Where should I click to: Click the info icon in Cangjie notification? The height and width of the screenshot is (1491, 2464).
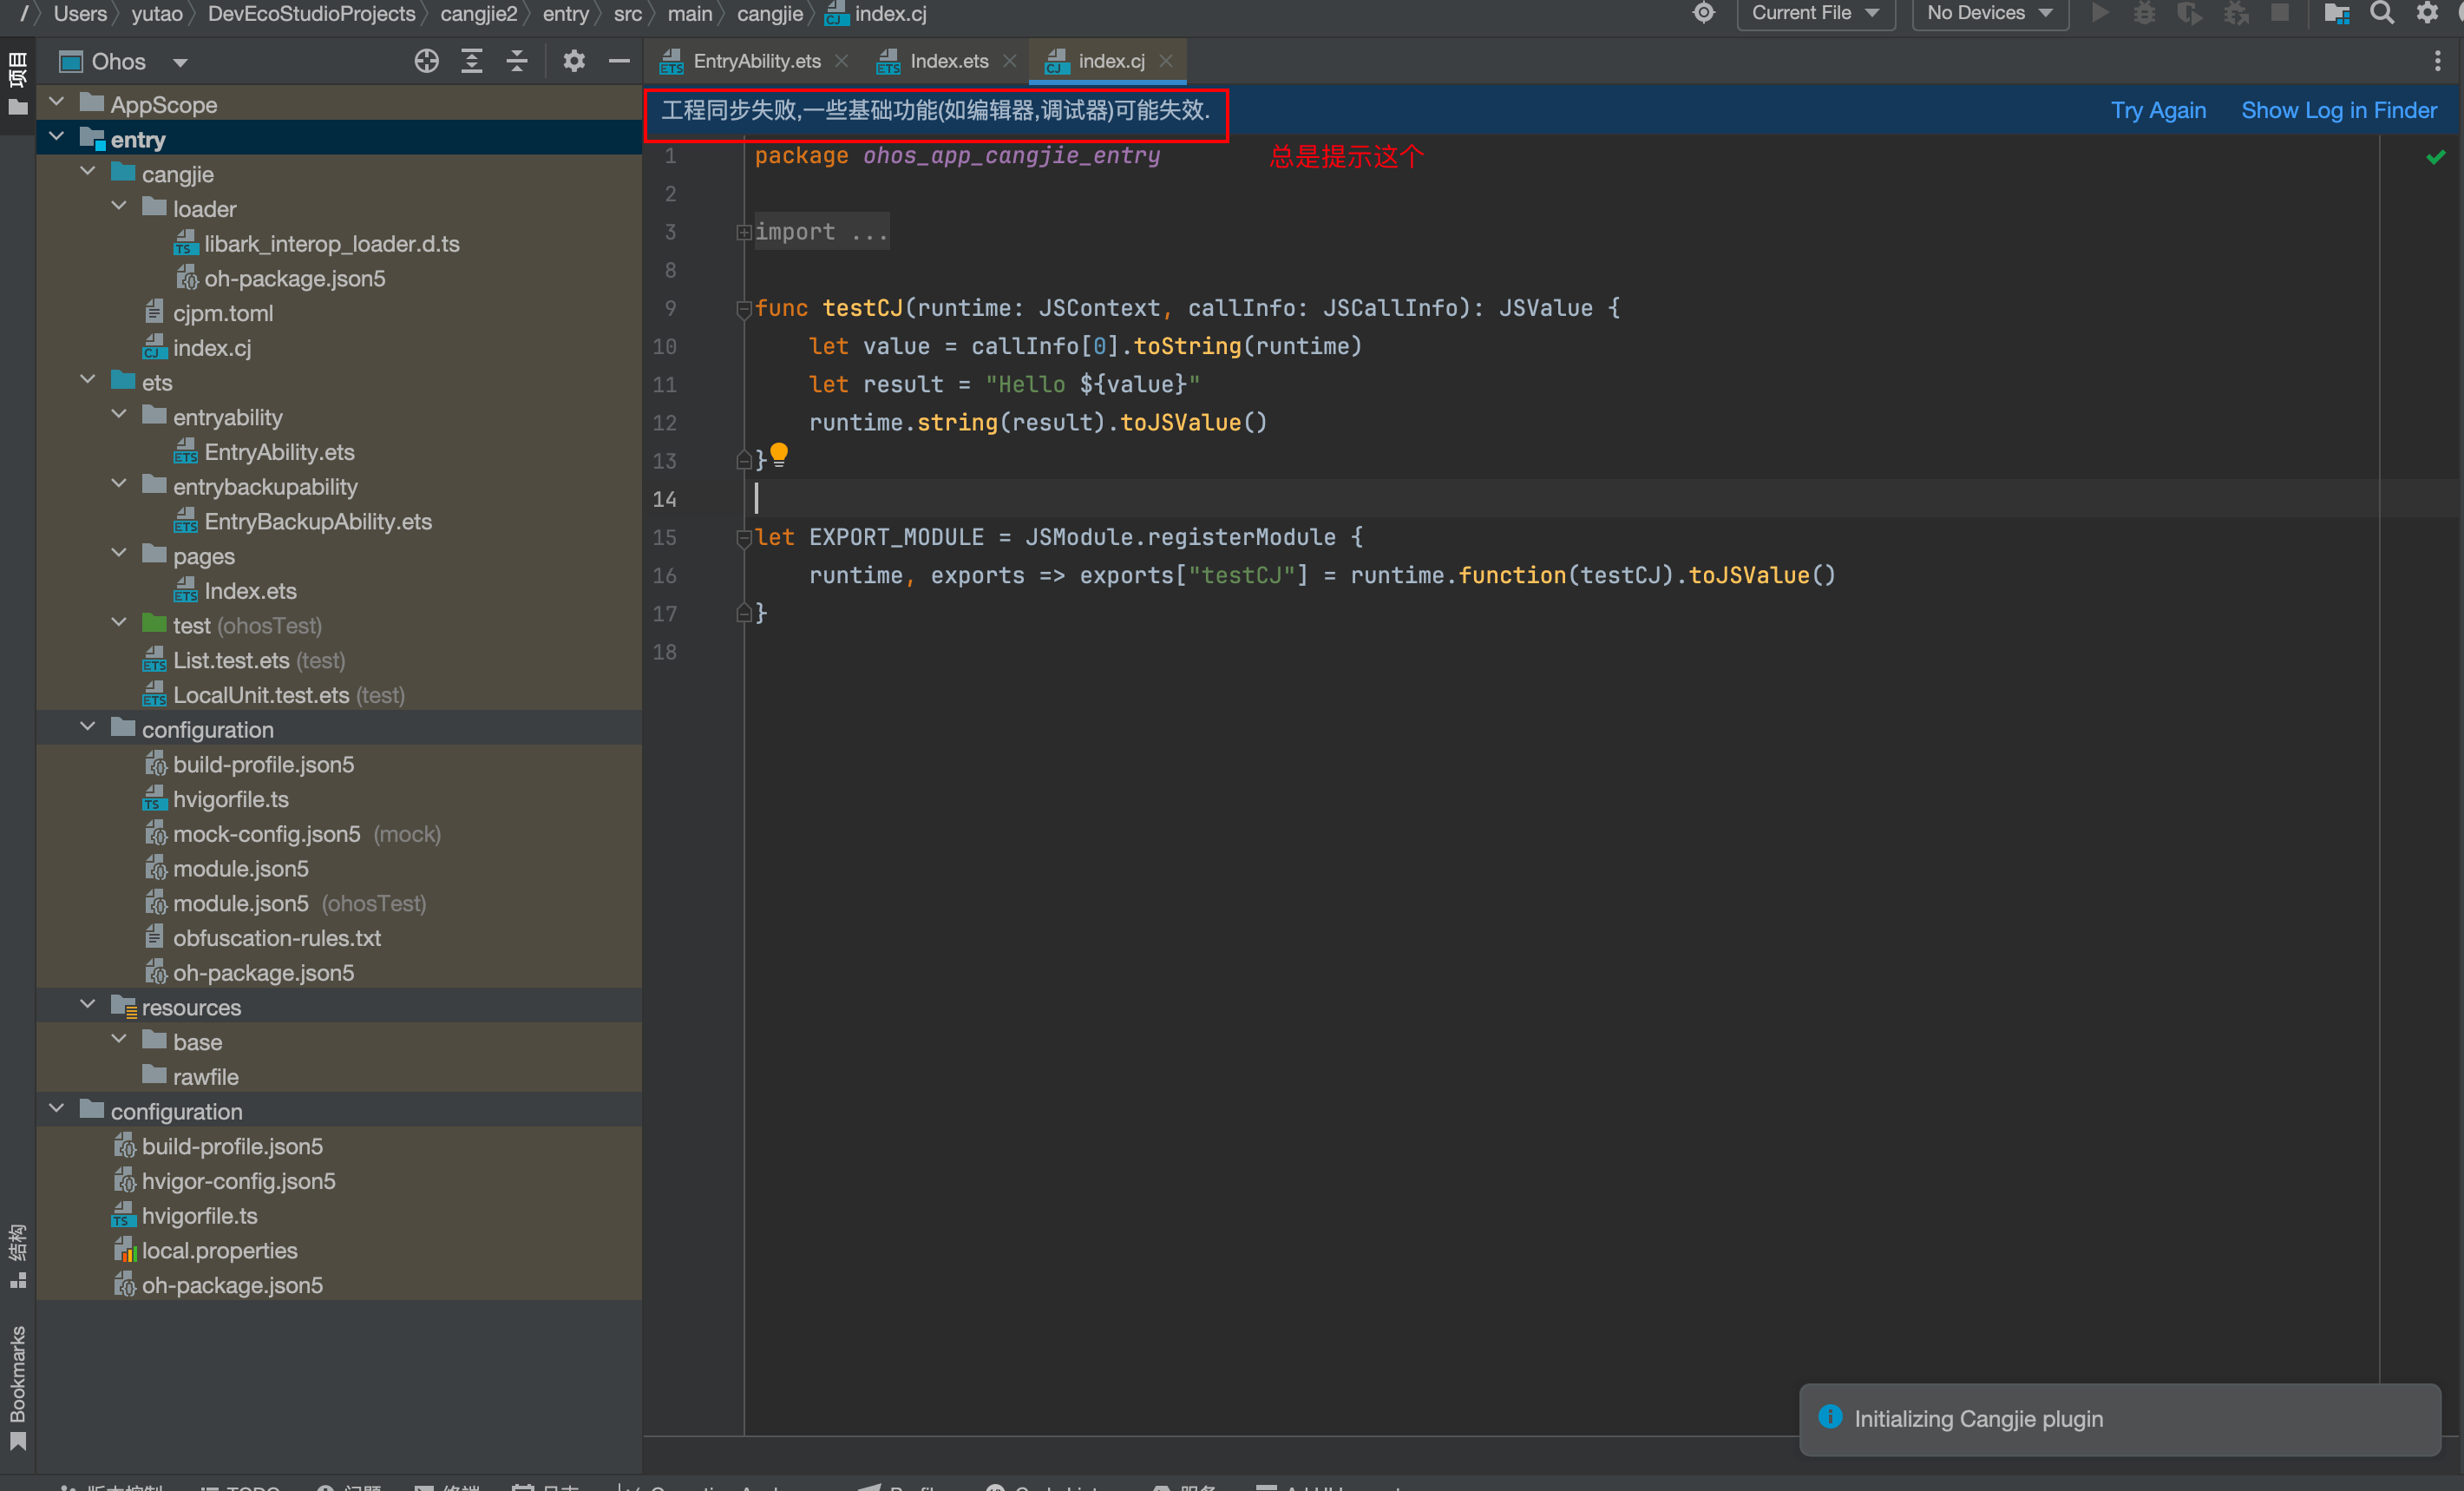click(1830, 1417)
